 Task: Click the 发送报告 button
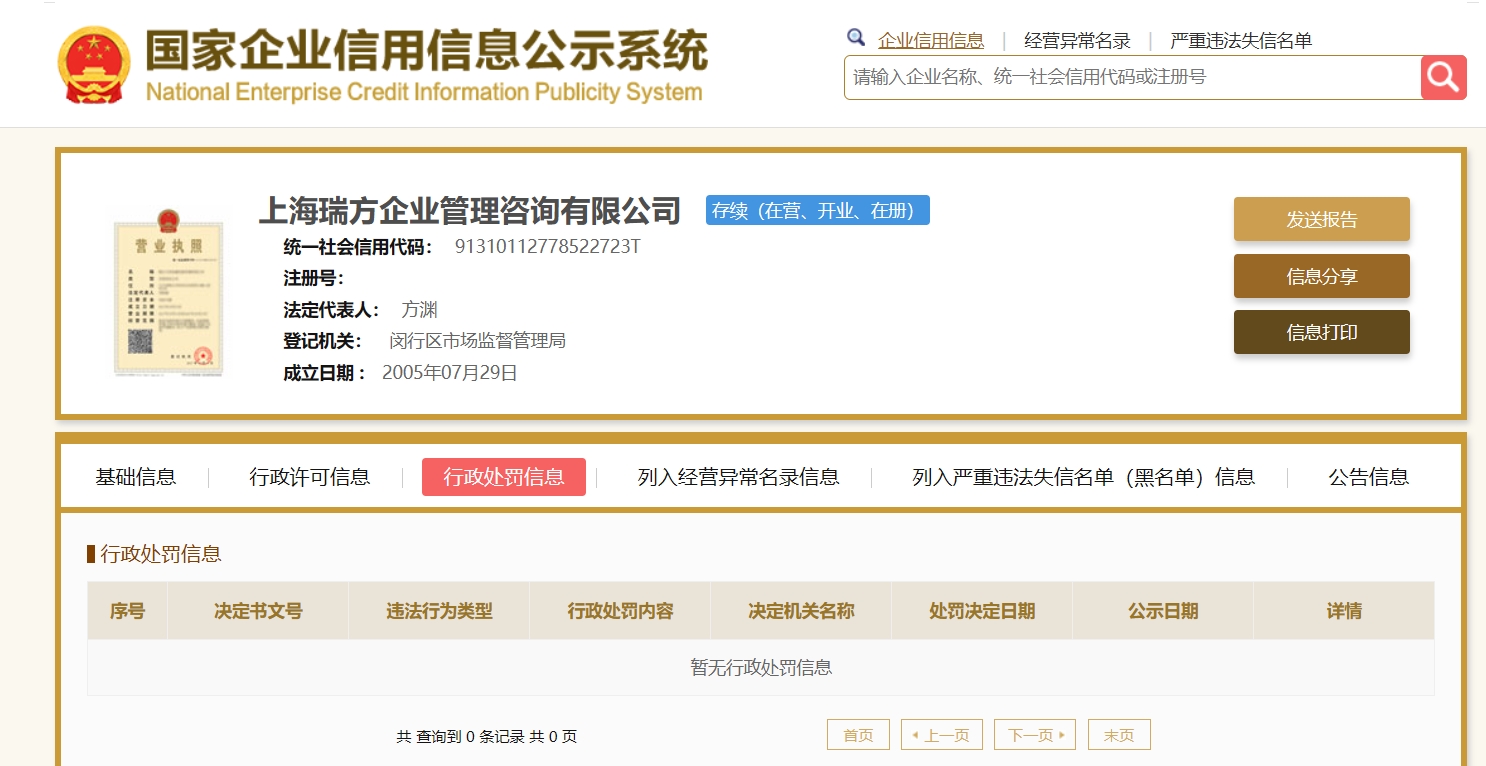[x=1322, y=219]
